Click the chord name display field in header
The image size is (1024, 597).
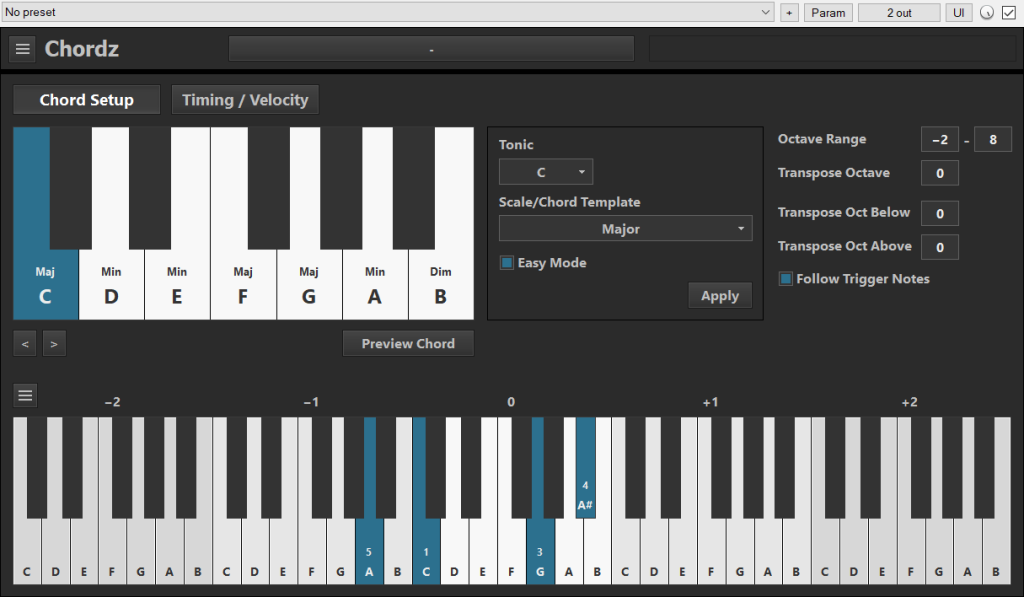pos(431,49)
